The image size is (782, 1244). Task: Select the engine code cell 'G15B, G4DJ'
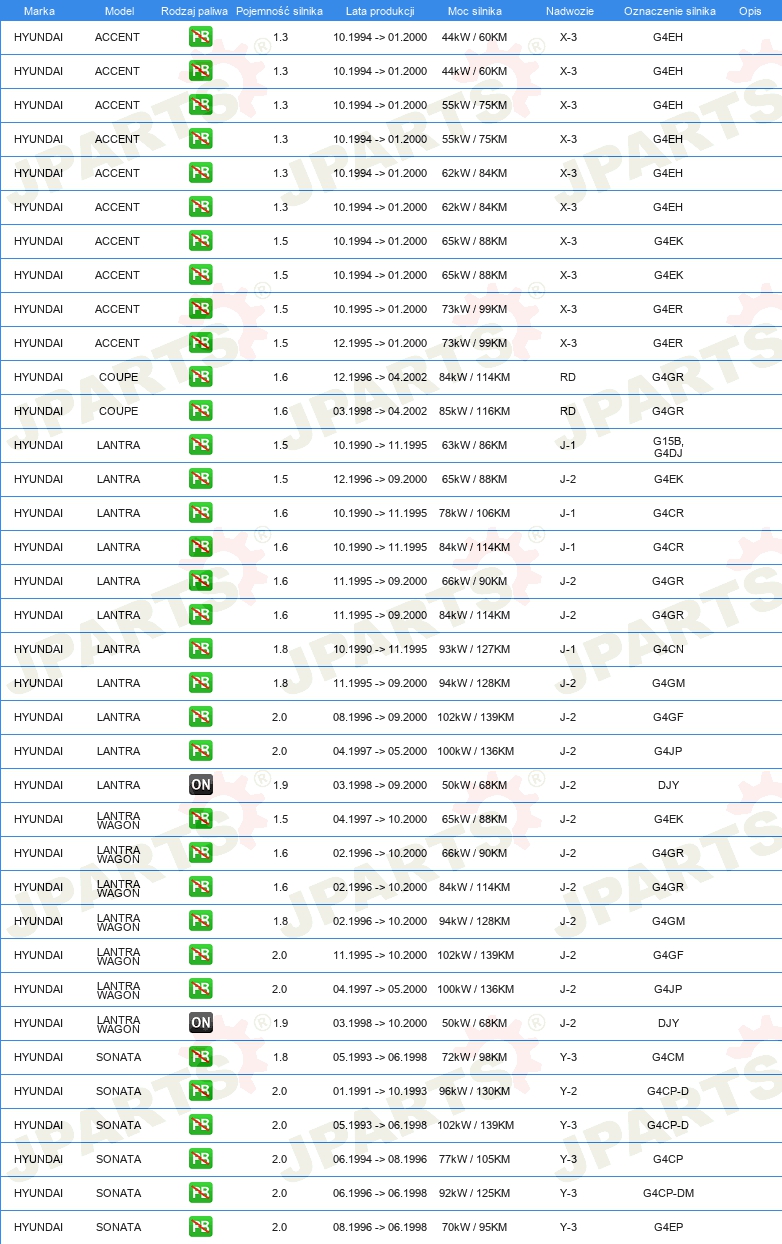pos(668,446)
